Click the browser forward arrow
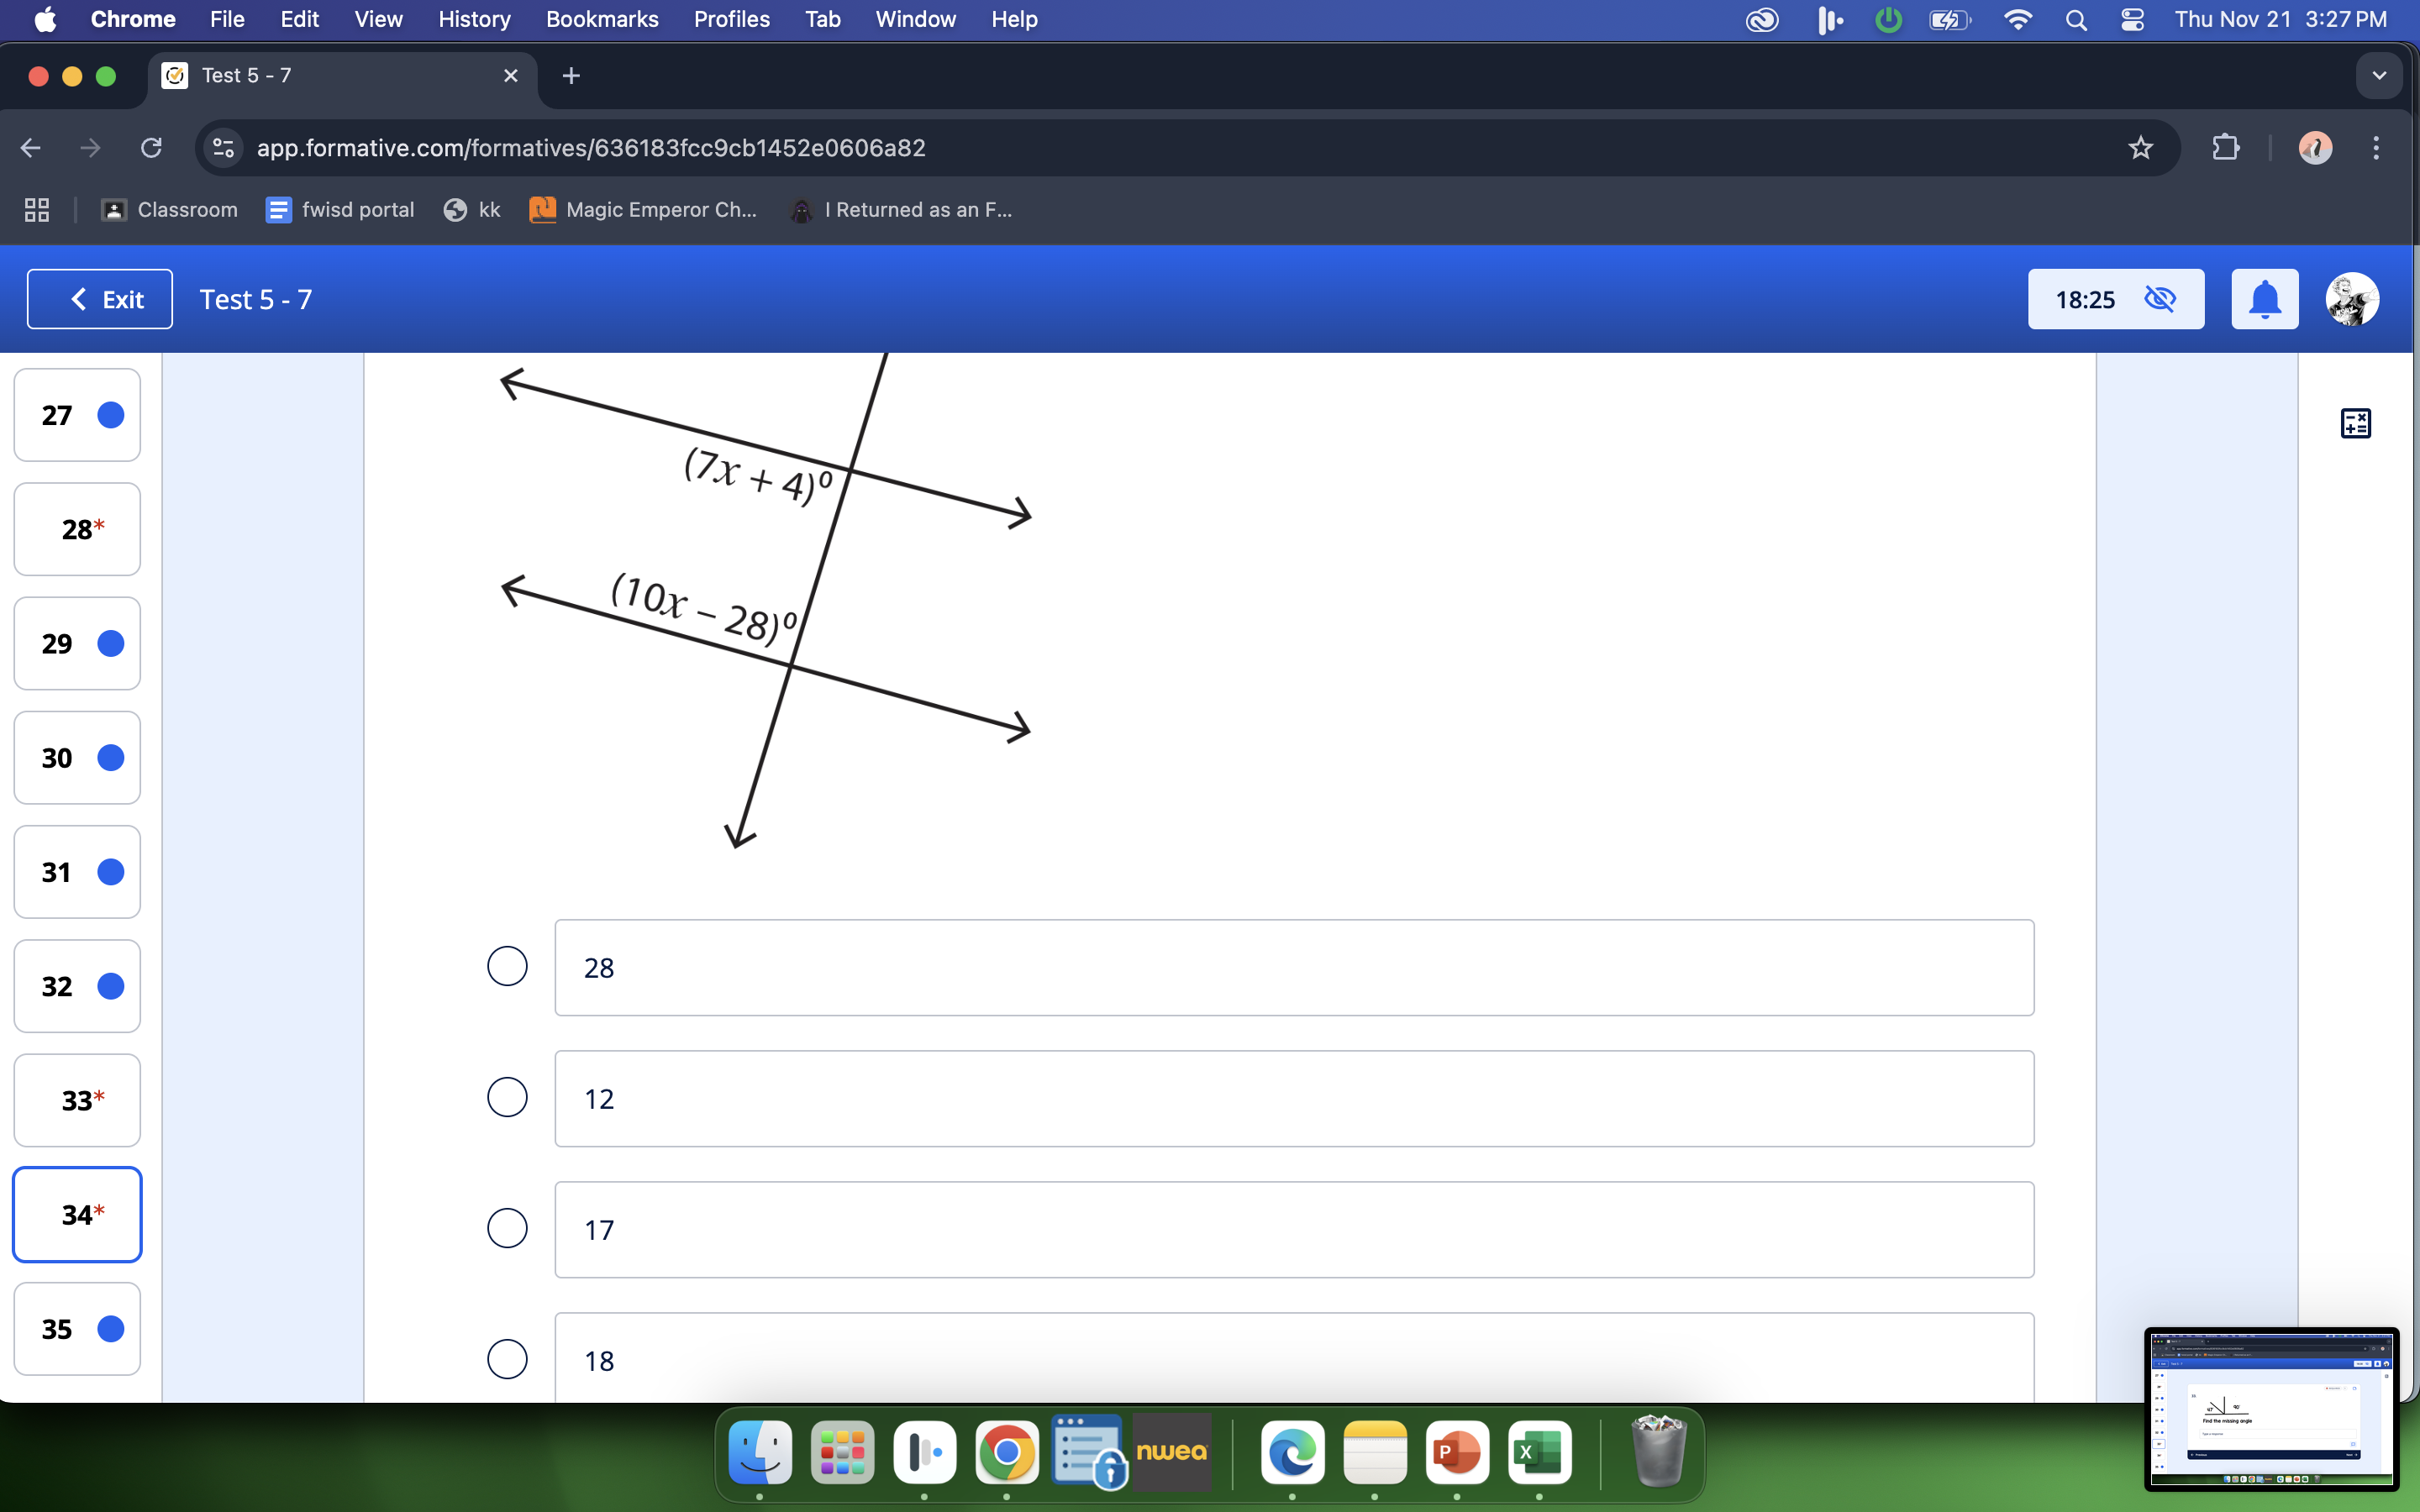Viewport: 2420px width, 1512px height. tap(90, 148)
